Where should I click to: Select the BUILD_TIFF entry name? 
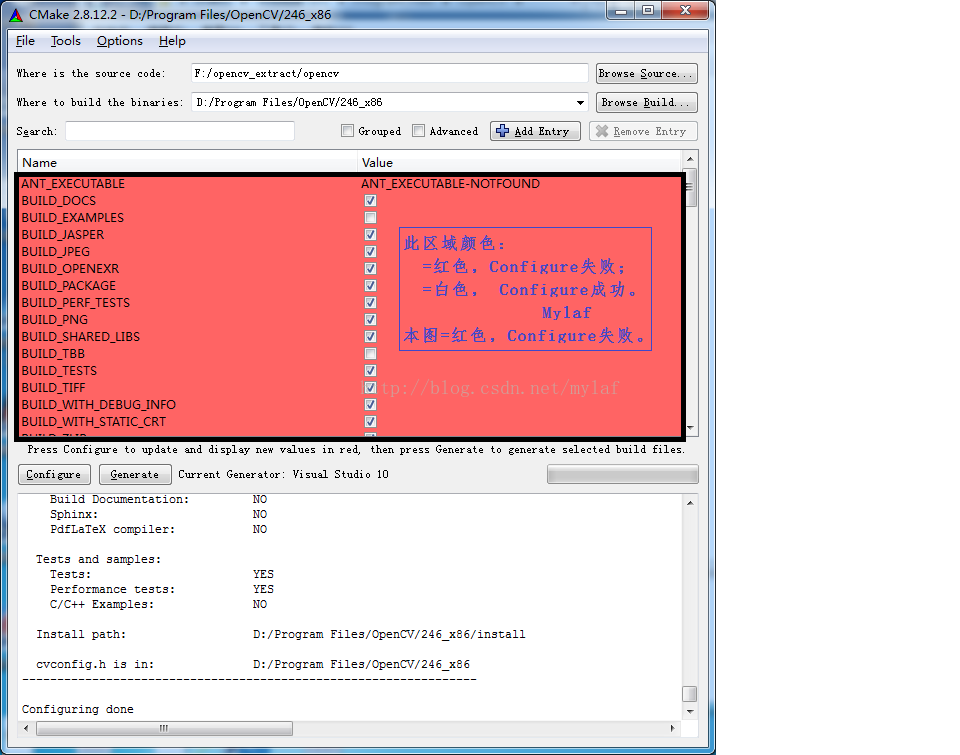53,388
